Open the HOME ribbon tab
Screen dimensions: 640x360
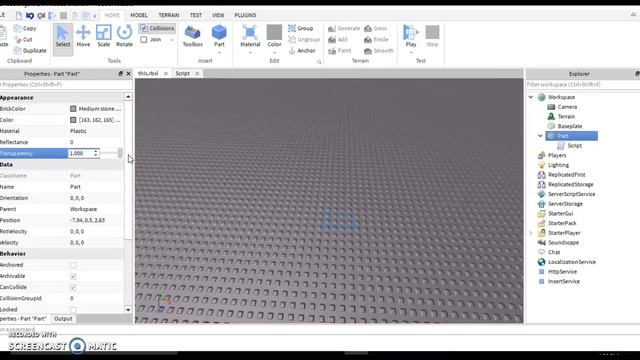click(x=112, y=15)
